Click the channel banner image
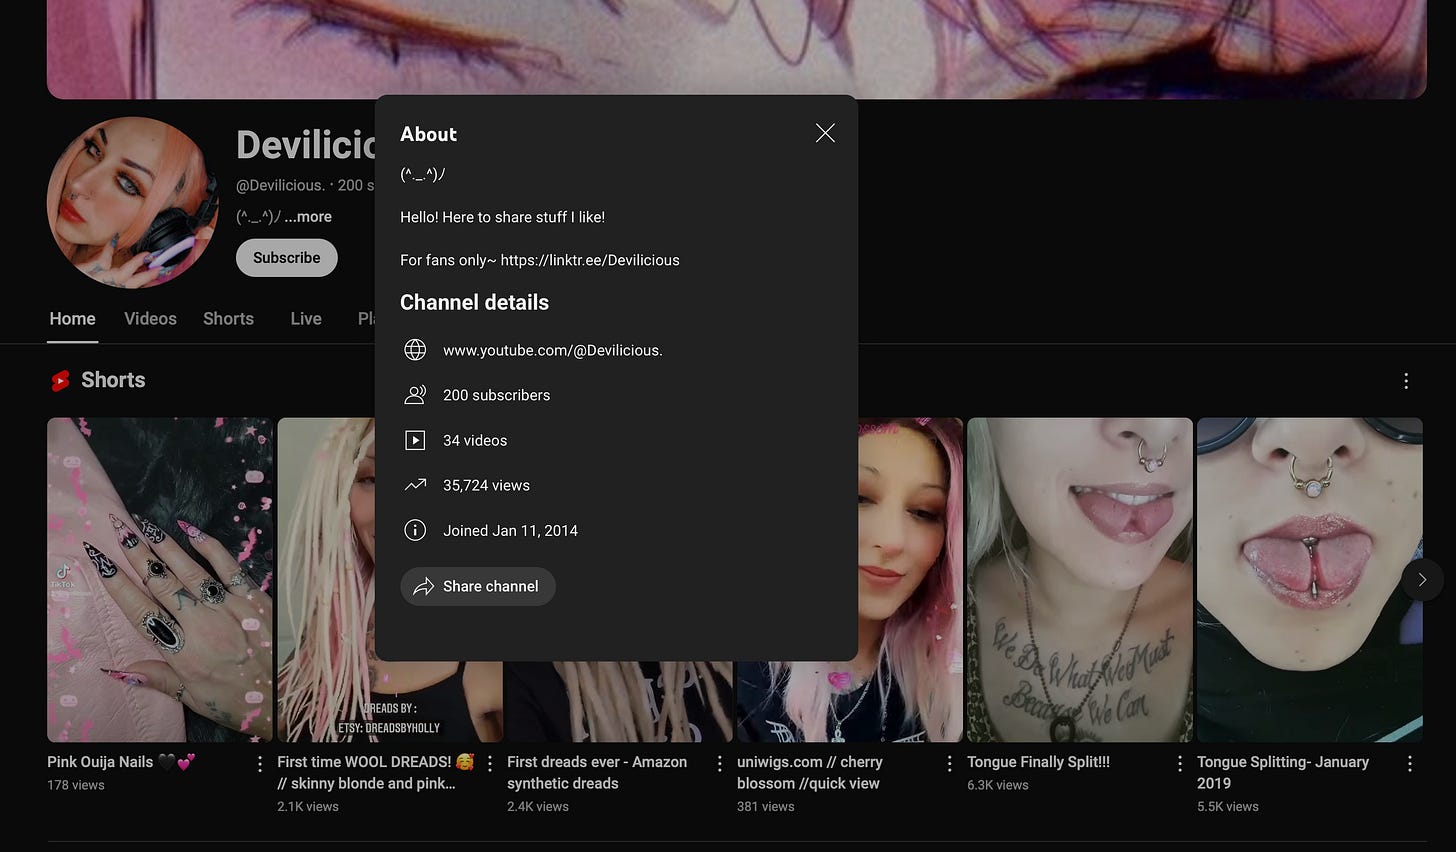1456x852 pixels. [737, 49]
